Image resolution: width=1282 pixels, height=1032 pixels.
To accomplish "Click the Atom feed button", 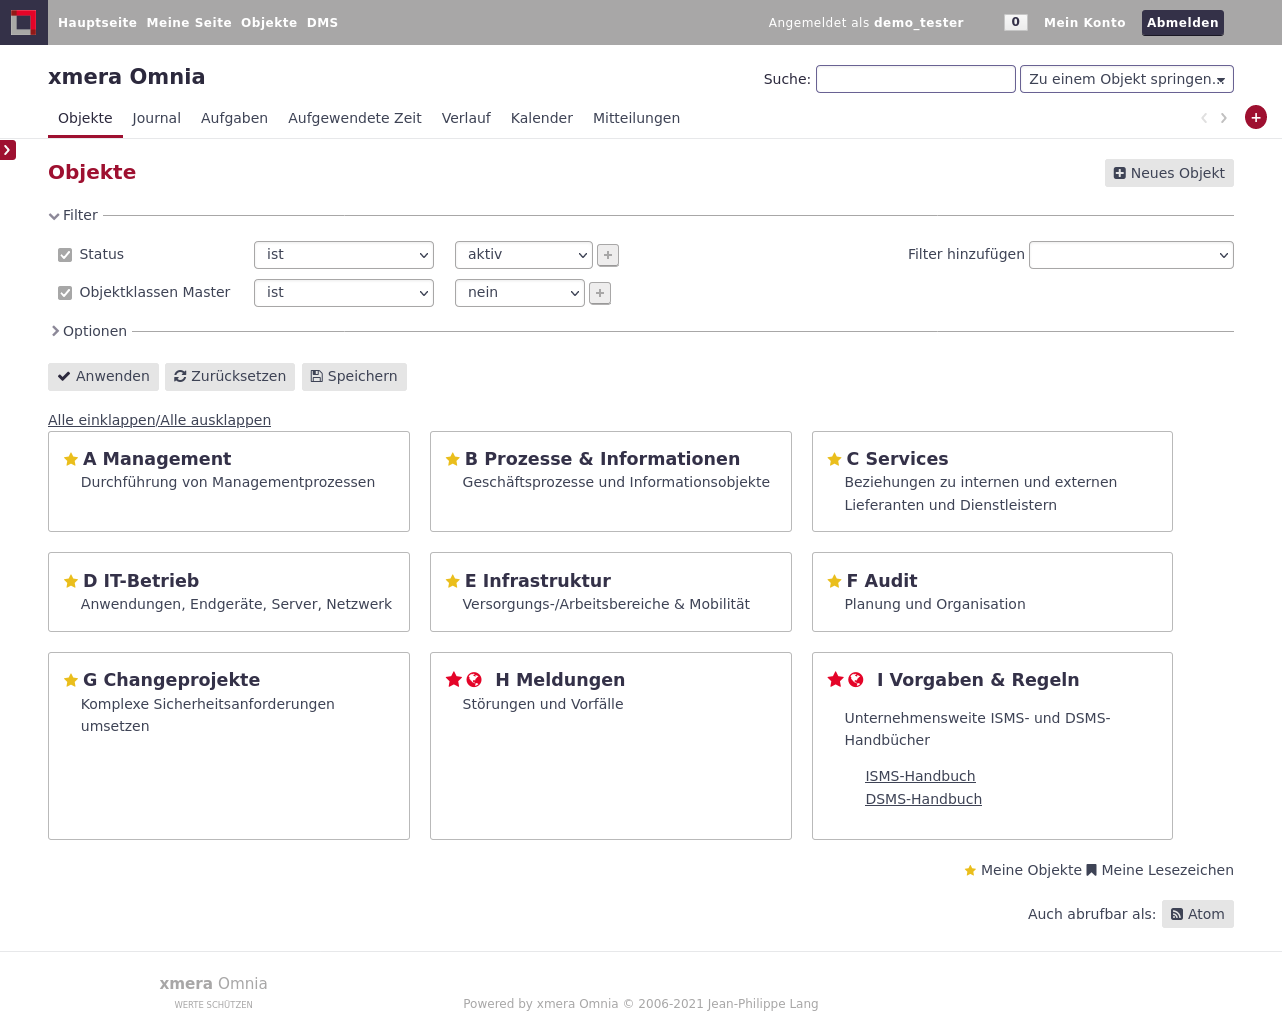I will coord(1198,914).
